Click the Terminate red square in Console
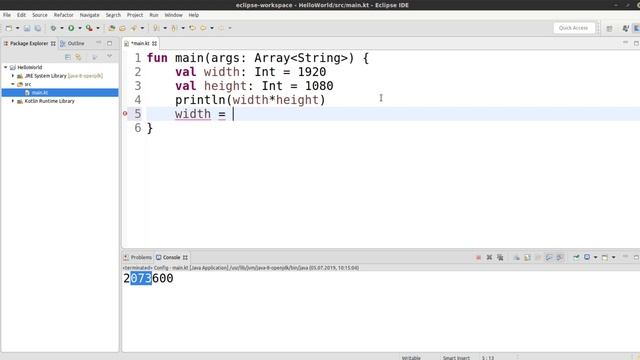This screenshot has height=360, width=640. pyautogui.click(x=478, y=258)
